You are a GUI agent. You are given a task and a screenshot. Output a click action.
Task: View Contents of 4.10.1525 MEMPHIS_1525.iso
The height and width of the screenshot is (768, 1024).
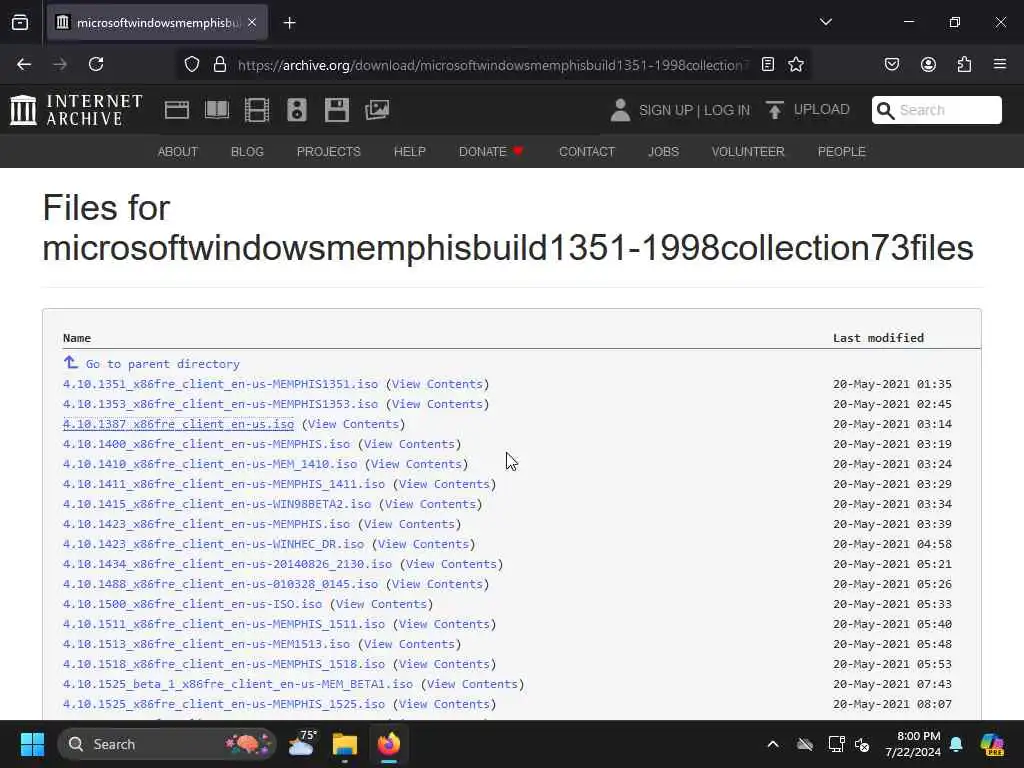tap(444, 704)
